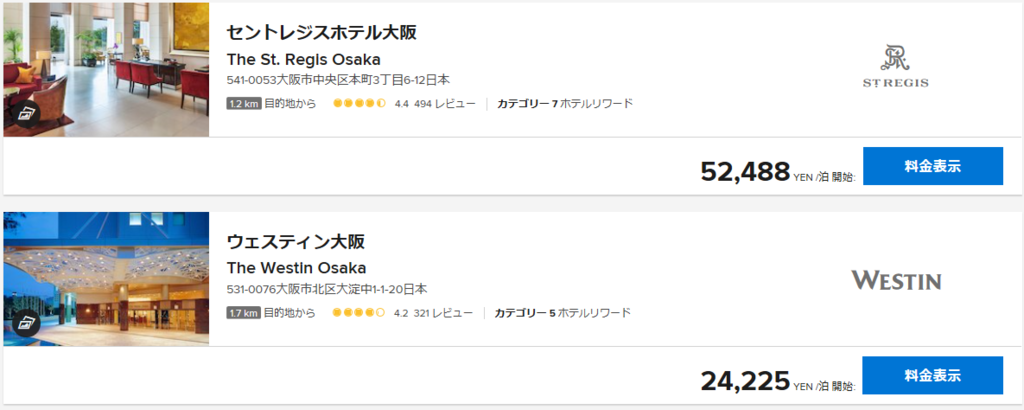Viewport: 1024px width, 410px height.
Task: Click the Westin brand logo
Action: [896, 281]
